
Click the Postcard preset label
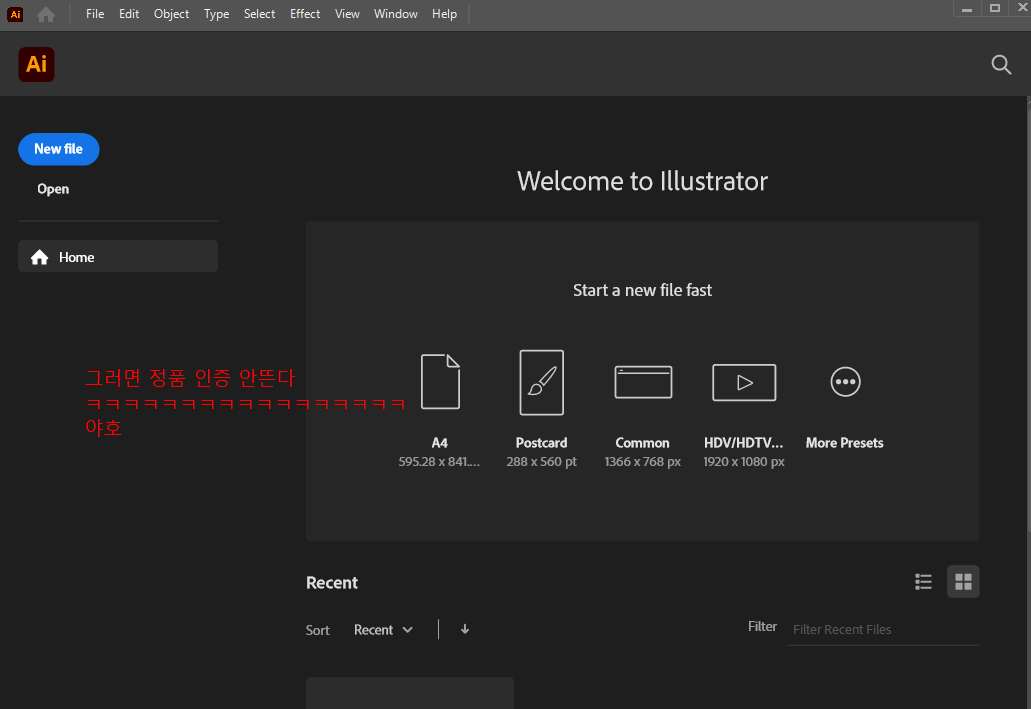[x=541, y=443]
